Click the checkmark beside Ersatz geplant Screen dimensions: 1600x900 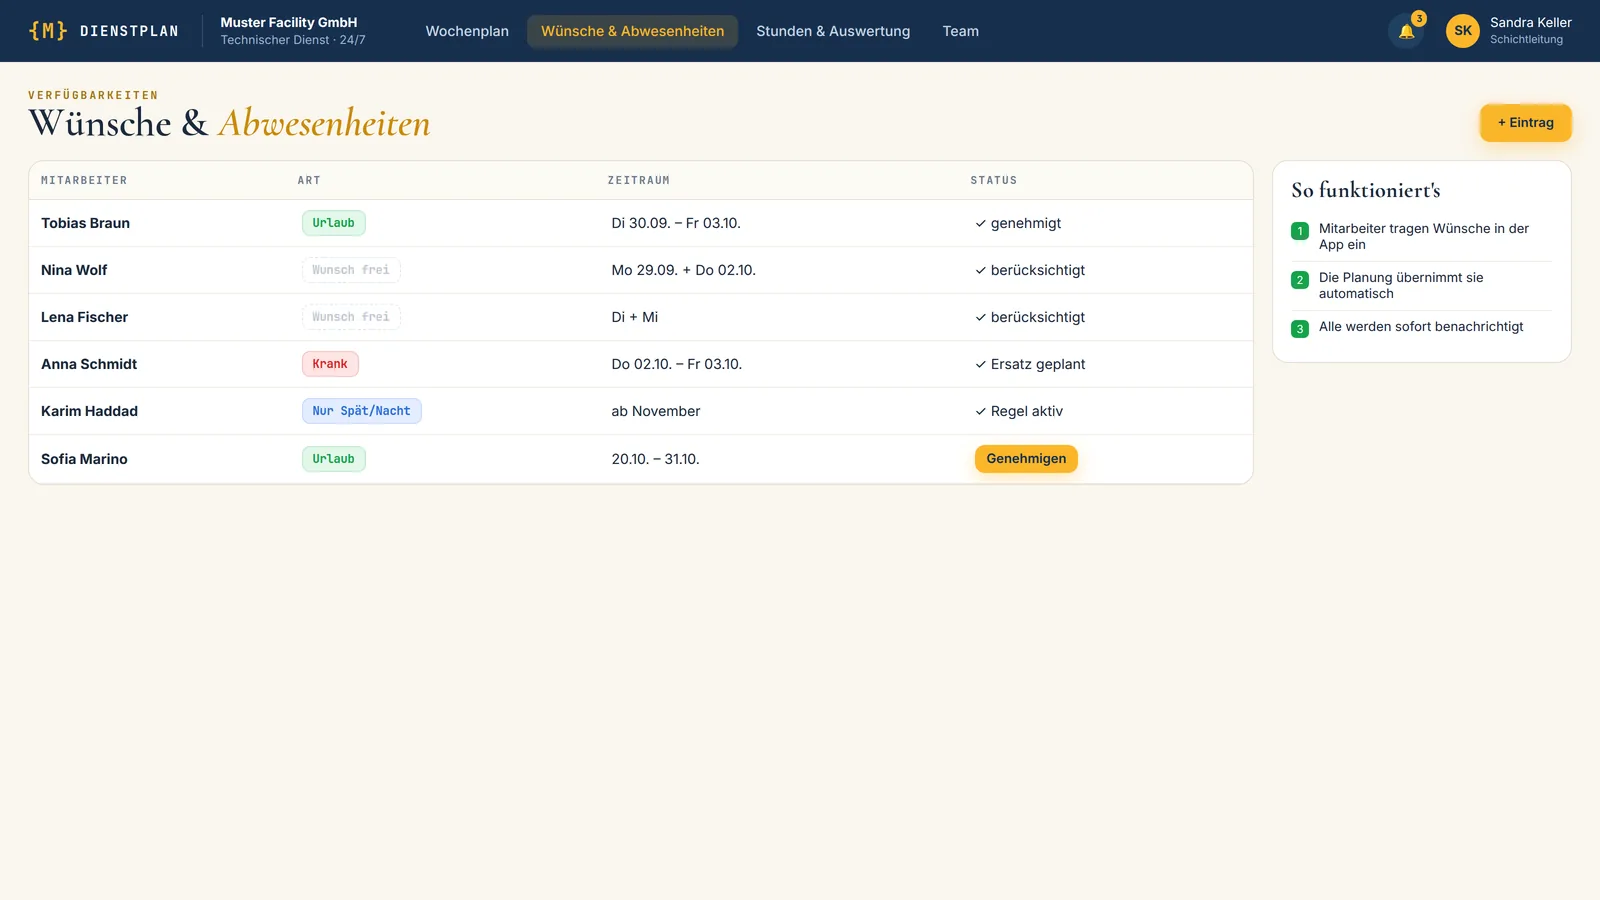(x=981, y=365)
